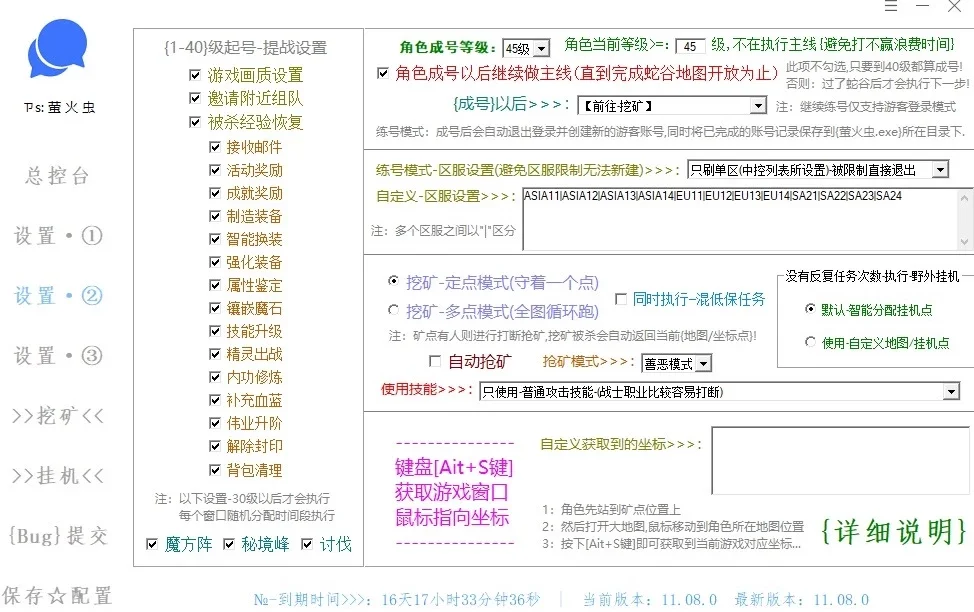Toggle 补充血蓝 checkbox
This screenshot has width=974, height=612.
tap(215, 400)
